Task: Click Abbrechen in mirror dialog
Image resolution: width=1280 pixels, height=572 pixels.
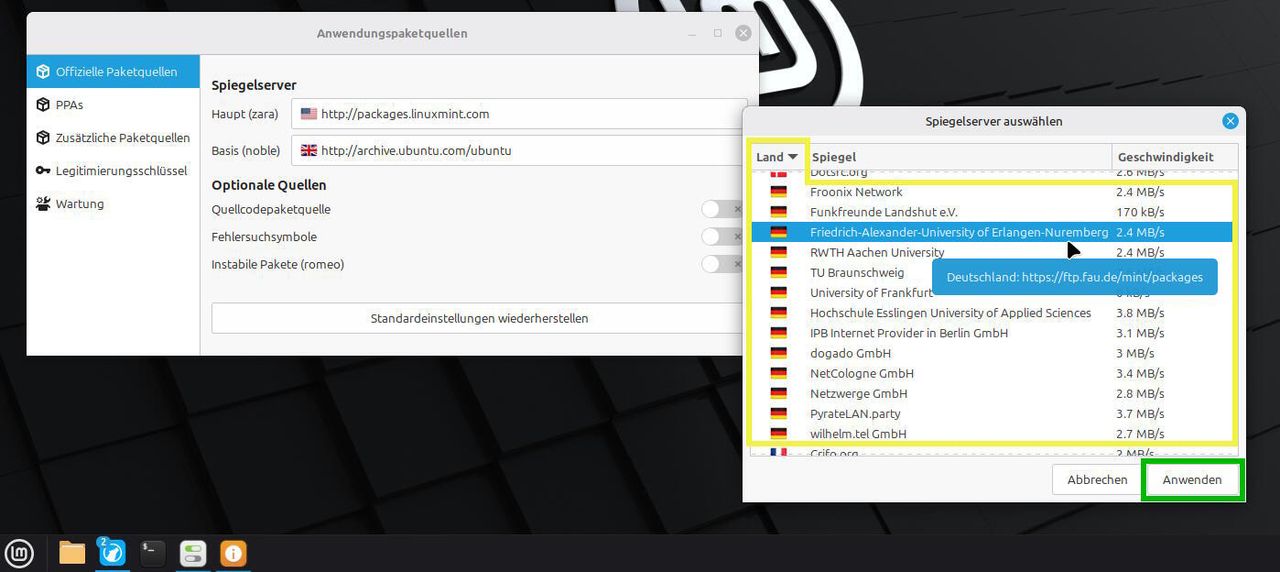Action: point(1097,480)
